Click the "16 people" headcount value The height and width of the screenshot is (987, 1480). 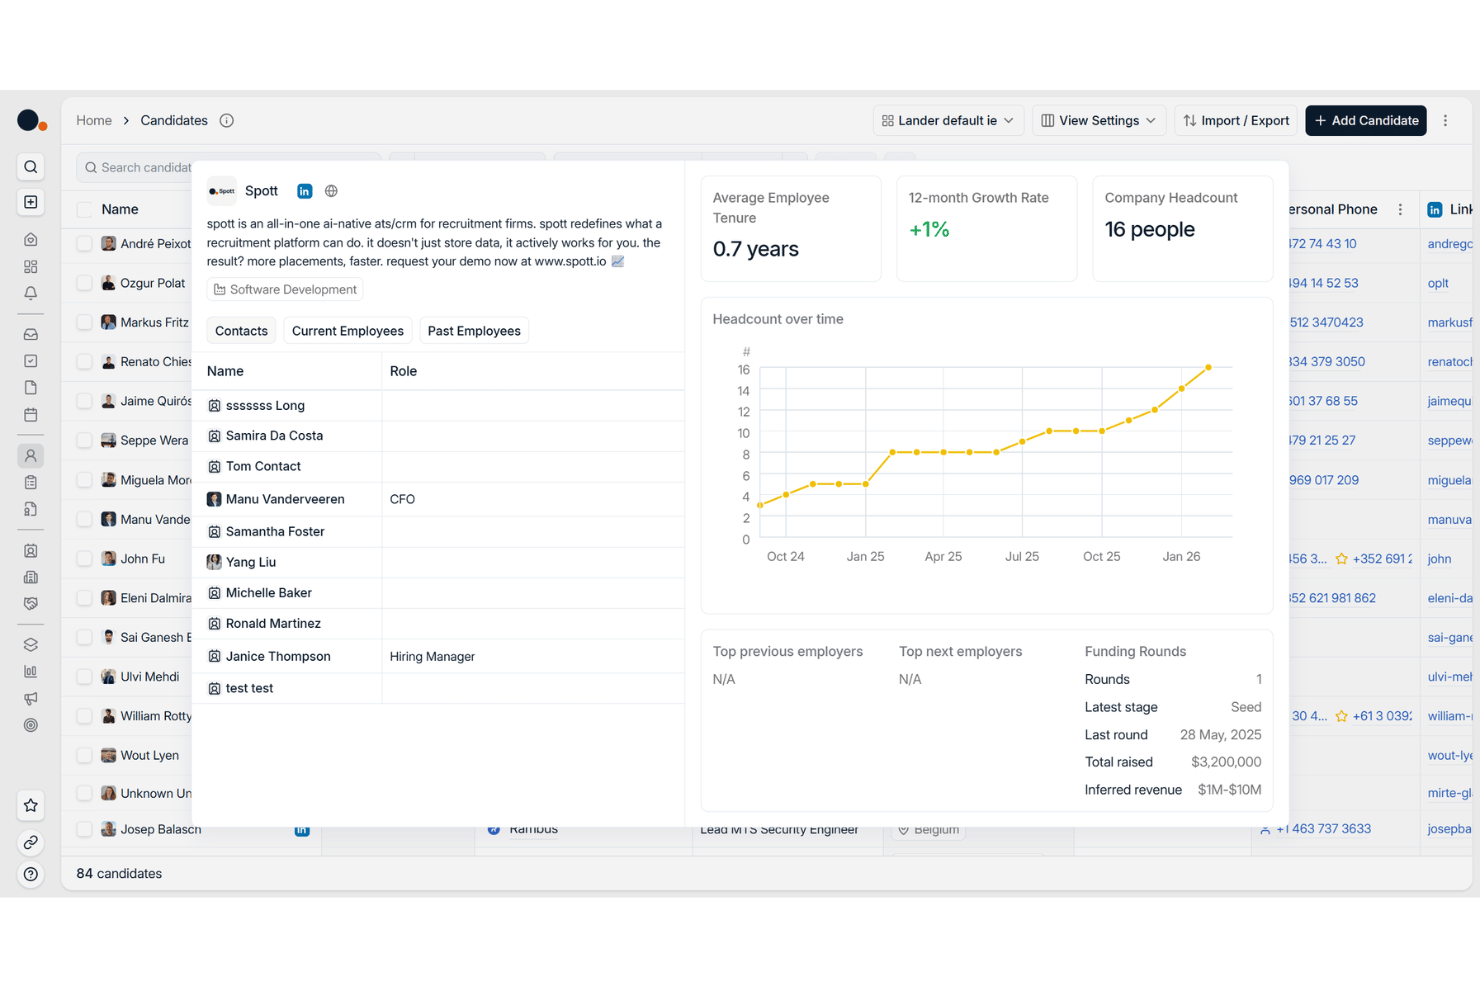point(1149,230)
